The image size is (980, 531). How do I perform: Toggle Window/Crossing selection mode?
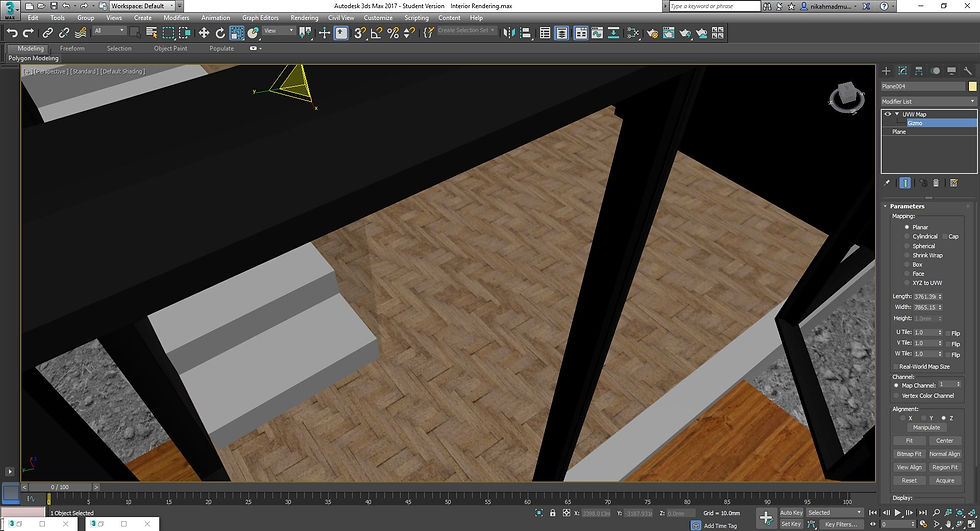click(184, 33)
